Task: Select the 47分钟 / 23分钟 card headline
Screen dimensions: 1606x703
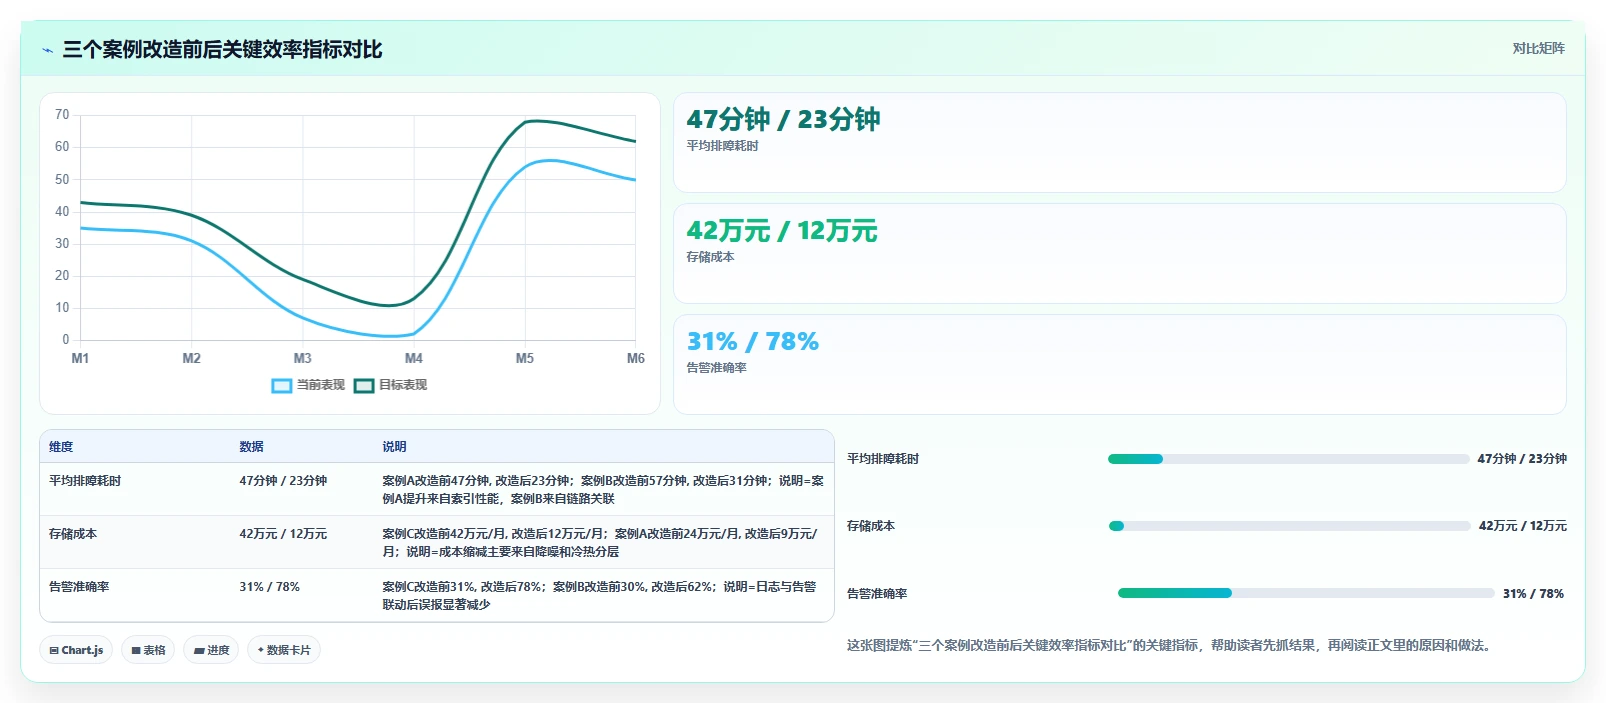Action: (783, 119)
